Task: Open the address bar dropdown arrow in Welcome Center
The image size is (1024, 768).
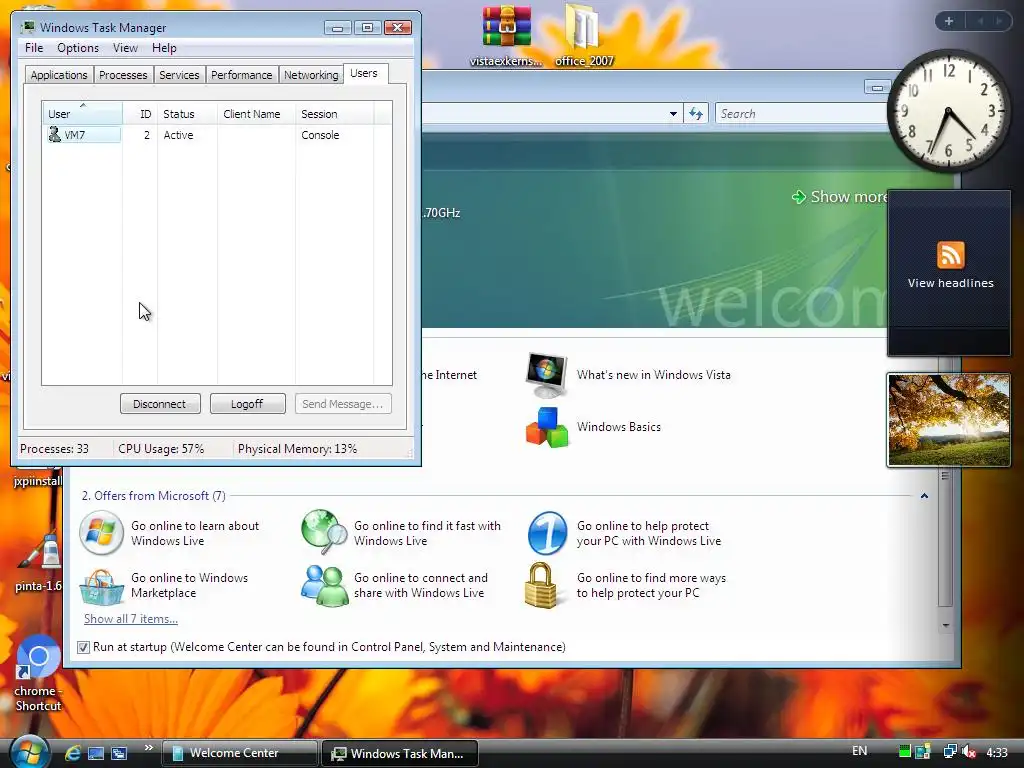Action: (x=673, y=114)
